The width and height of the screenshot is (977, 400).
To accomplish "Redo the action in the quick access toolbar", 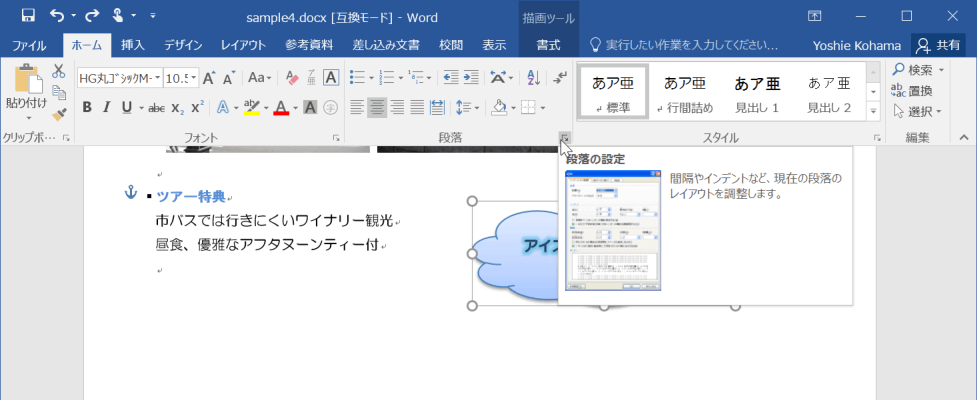I will tap(92, 17).
